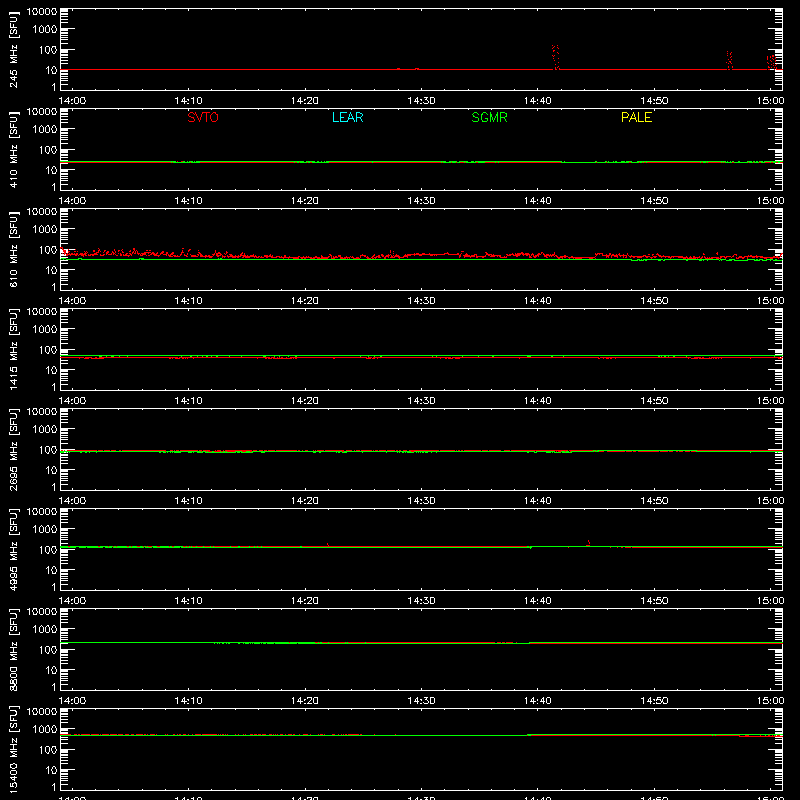
Task: Click the 8800 MHz [SFU] axis title
Action: (x=13, y=649)
